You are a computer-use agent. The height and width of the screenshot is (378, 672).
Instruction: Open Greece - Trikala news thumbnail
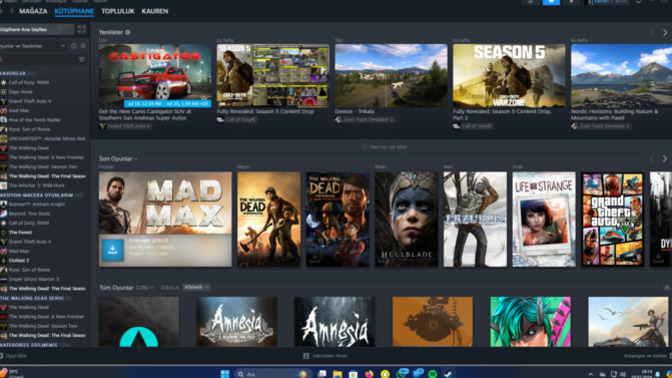pyautogui.click(x=391, y=75)
